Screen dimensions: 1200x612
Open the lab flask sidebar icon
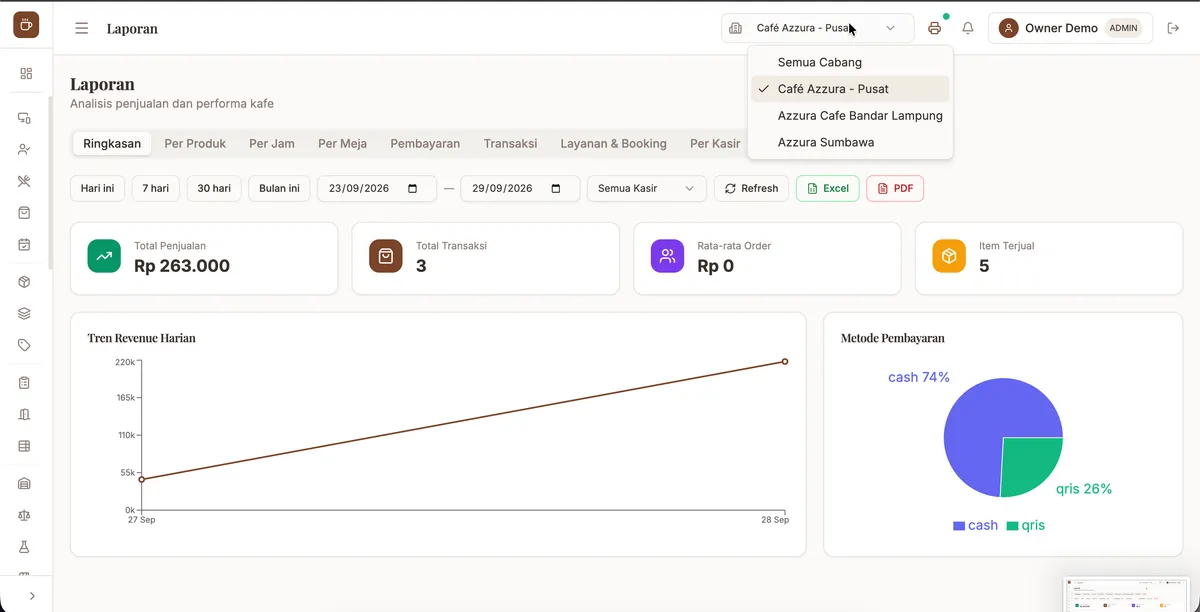click(x=25, y=548)
